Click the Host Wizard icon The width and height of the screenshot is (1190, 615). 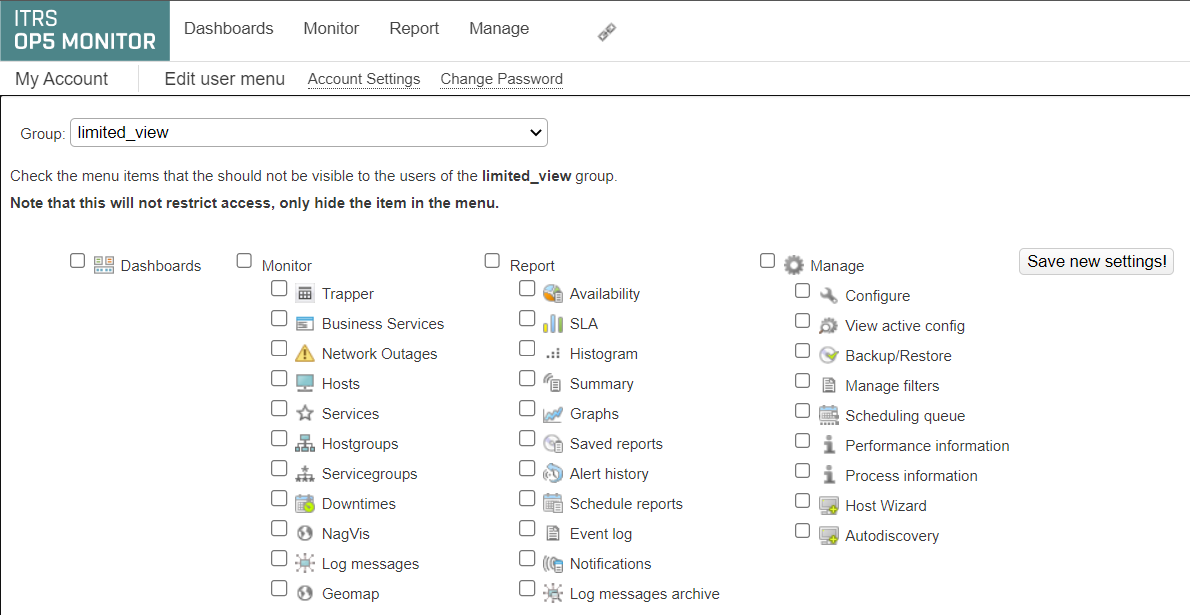[x=828, y=506]
